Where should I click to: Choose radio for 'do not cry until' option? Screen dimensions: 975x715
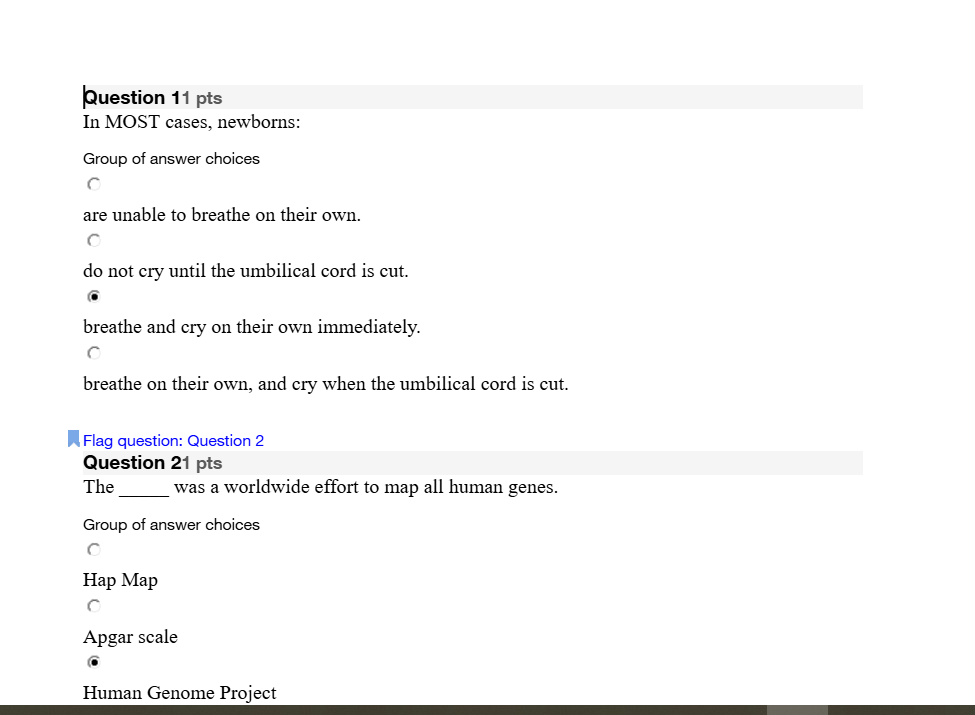[x=94, y=240]
